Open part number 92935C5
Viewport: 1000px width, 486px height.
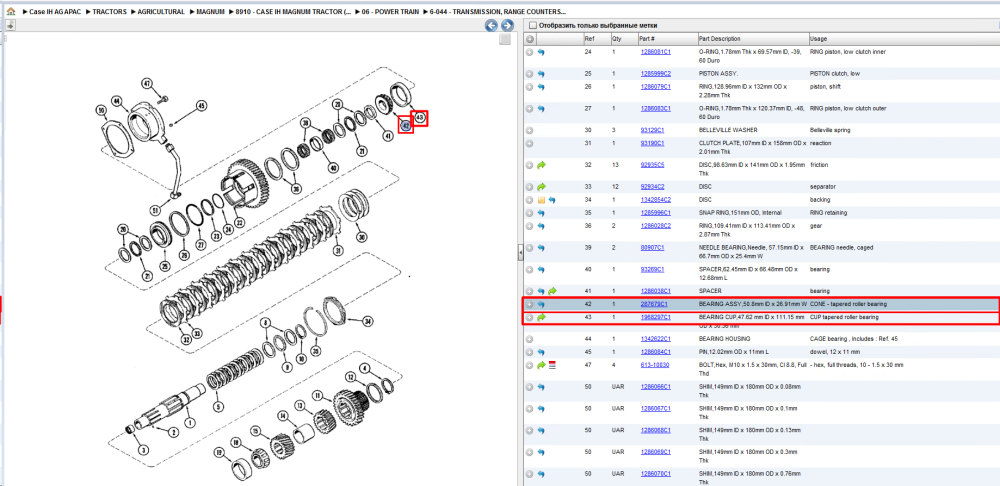pyautogui.click(x=652, y=165)
